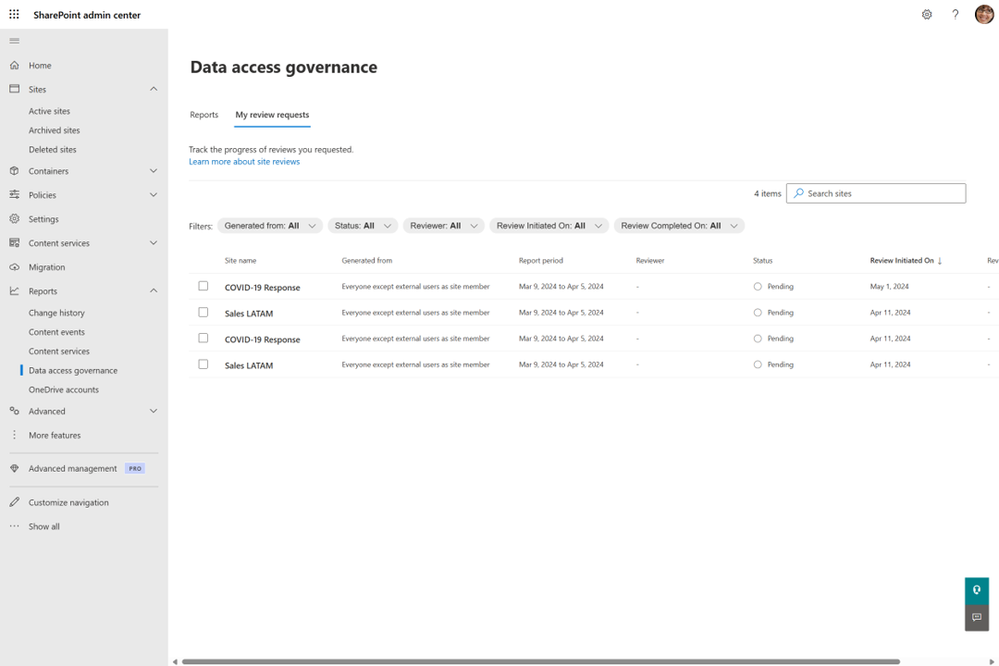The height and width of the screenshot is (666, 999).
Task: Click the Policies sliders icon
Action: 14,194
